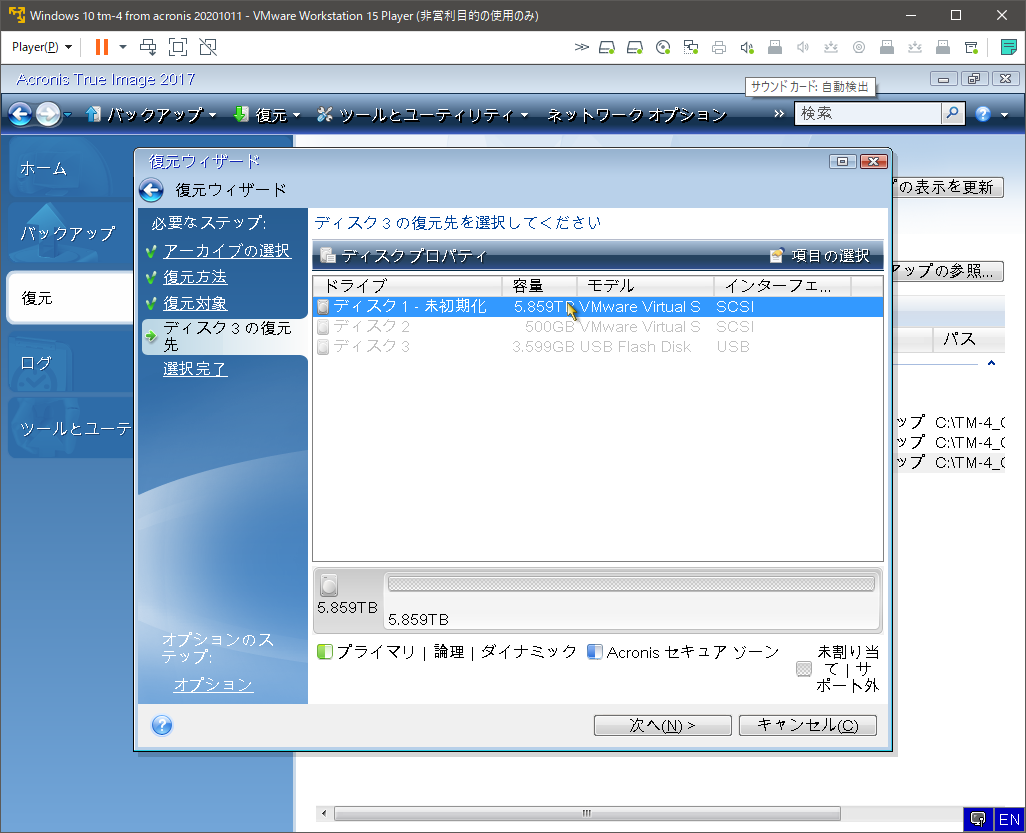The height and width of the screenshot is (833, 1026).
Task: Sort by ドライブ column header
Action: click(408, 286)
